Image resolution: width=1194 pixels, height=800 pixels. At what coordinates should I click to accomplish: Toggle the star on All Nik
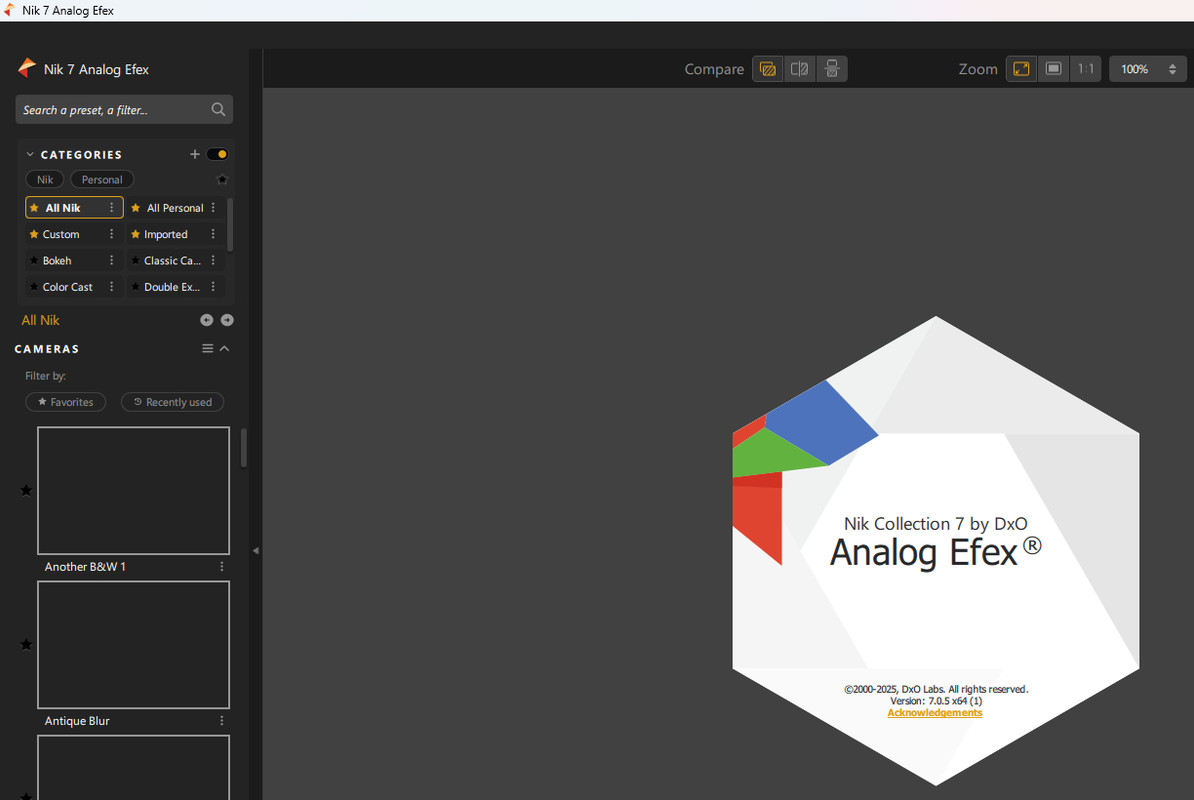click(x=34, y=208)
